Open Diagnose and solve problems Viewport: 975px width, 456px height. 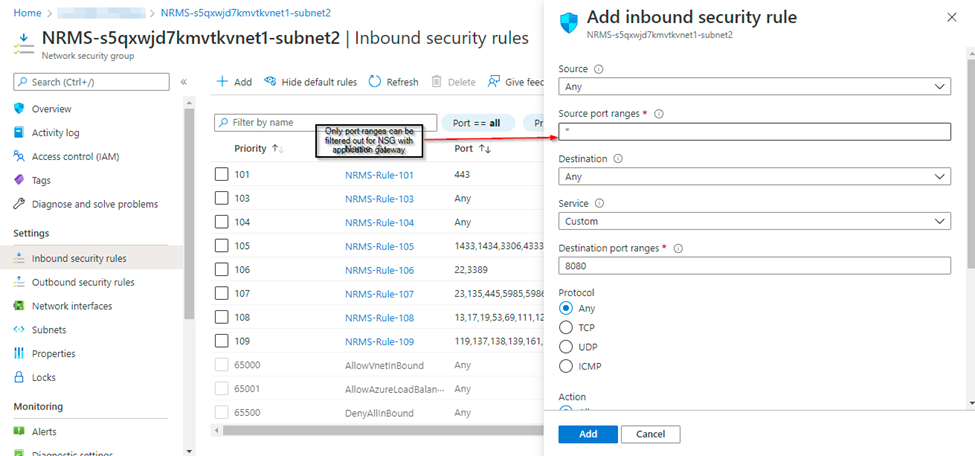pos(94,204)
